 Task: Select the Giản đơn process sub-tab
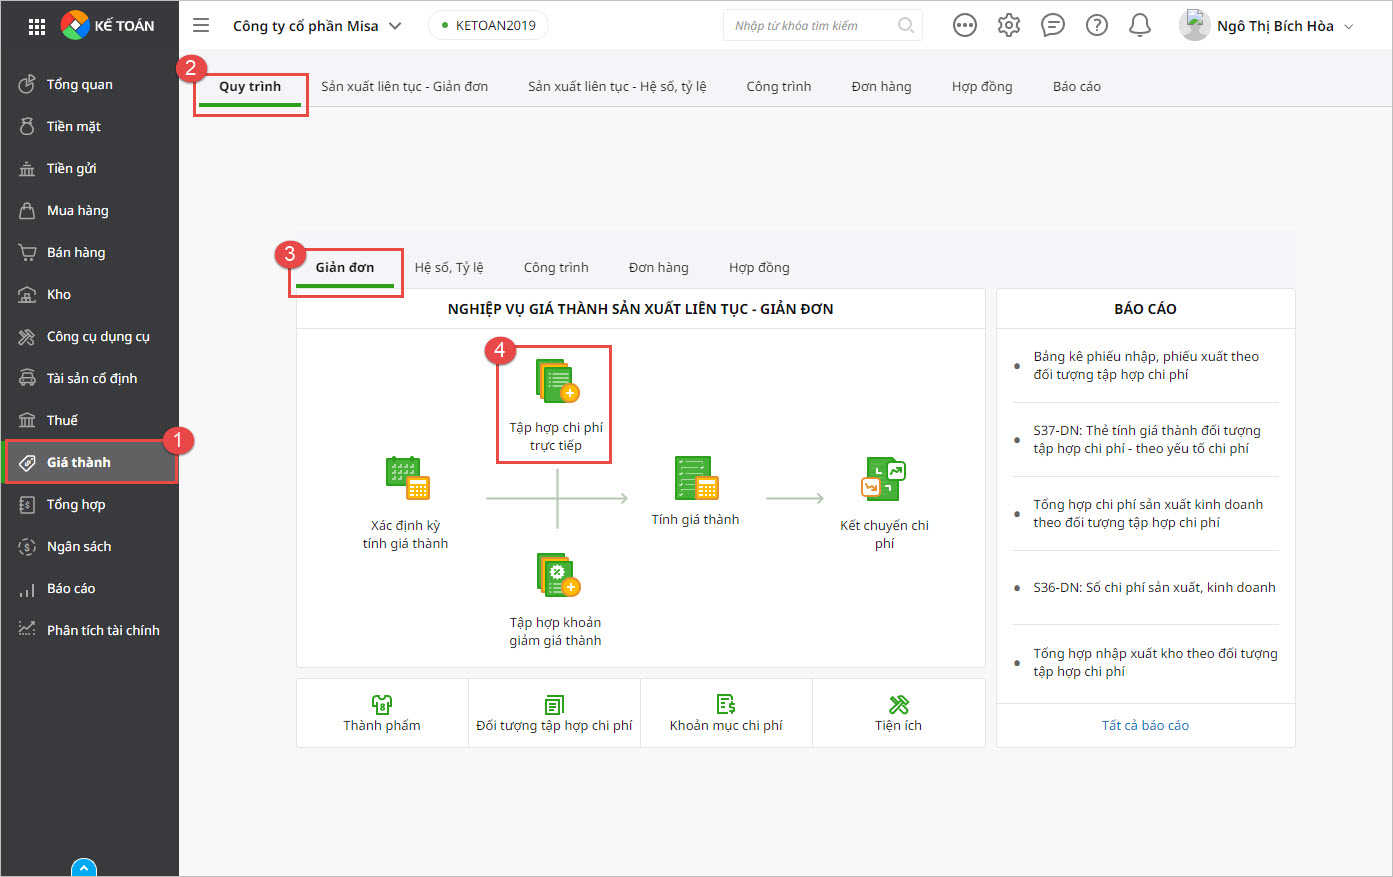pos(345,268)
